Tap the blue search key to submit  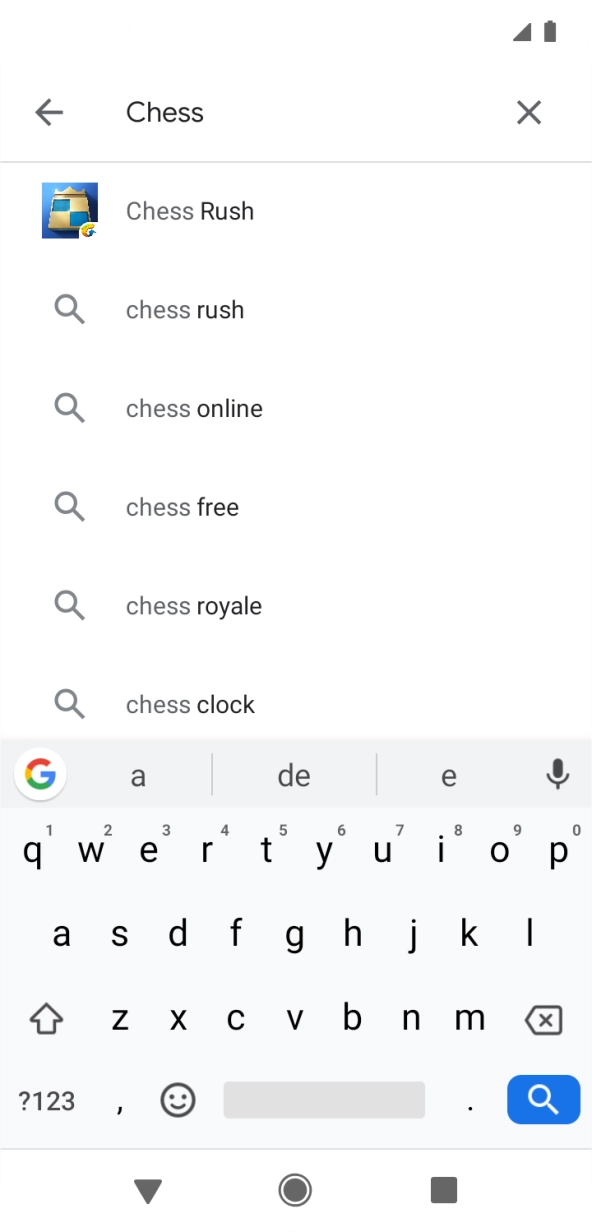543,1099
